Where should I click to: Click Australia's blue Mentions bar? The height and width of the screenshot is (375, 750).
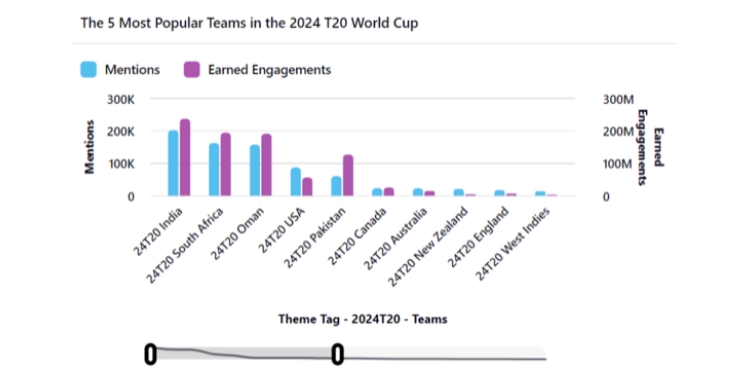[x=418, y=192]
